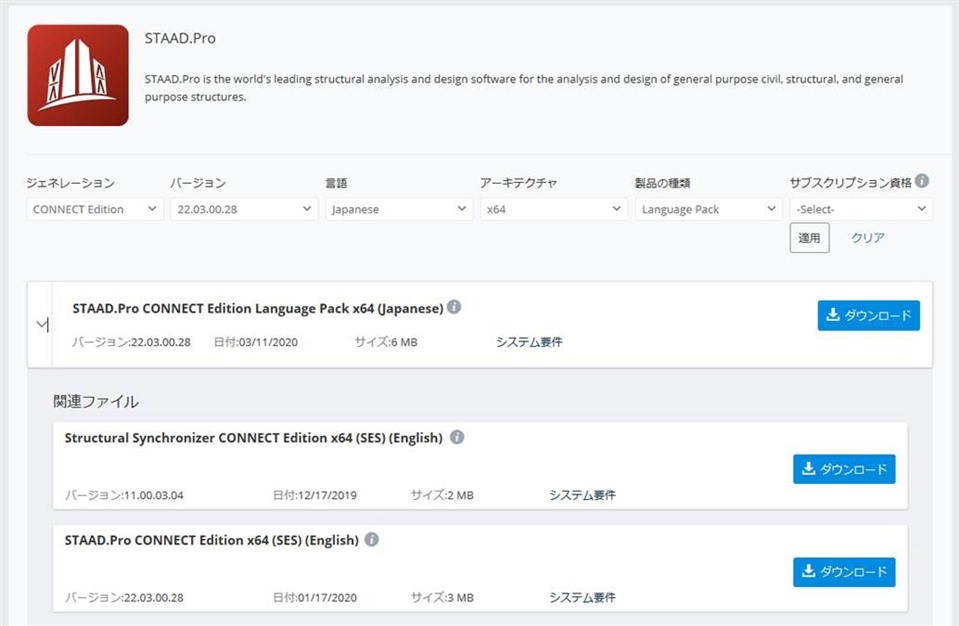Click the date text 12/17/2019
This screenshot has width=959, height=626.
point(327,495)
